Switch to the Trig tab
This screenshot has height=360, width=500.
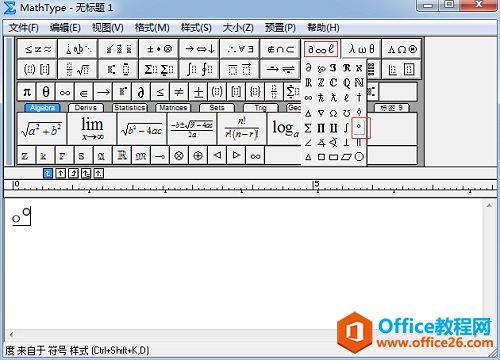click(260, 108)
